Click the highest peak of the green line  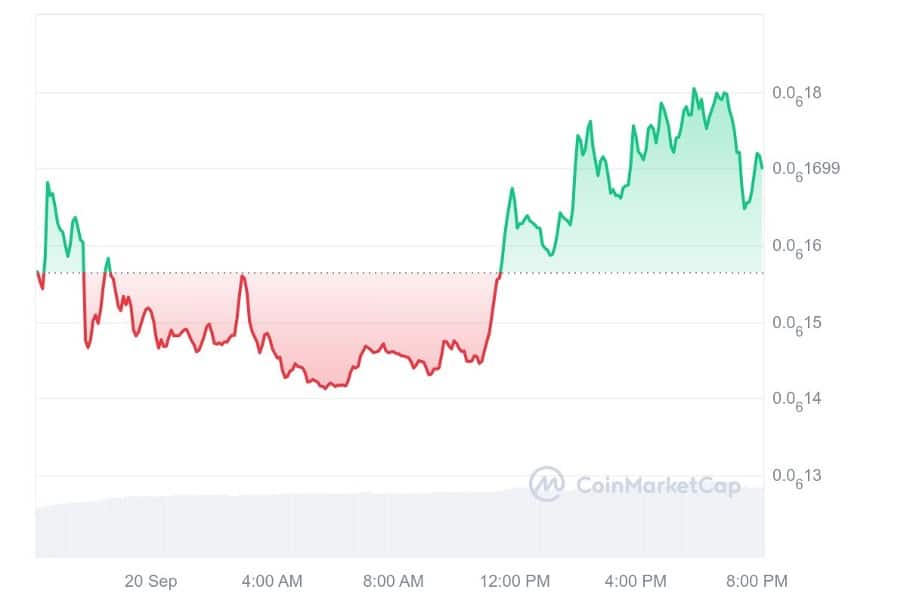click(x=694, y=89)
